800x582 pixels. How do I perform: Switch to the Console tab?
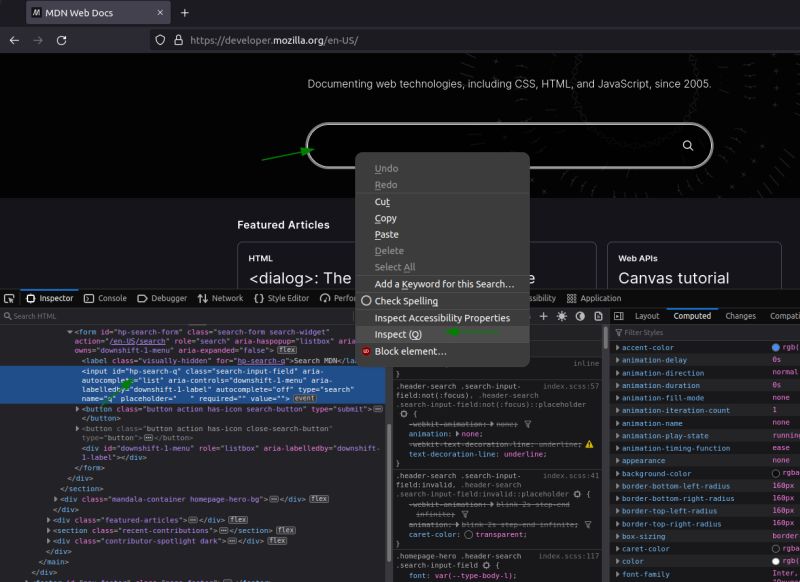coord(105,298)
